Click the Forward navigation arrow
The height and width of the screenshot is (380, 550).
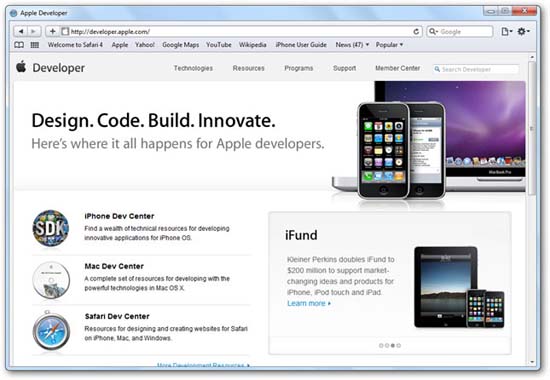tap(34, 32)
